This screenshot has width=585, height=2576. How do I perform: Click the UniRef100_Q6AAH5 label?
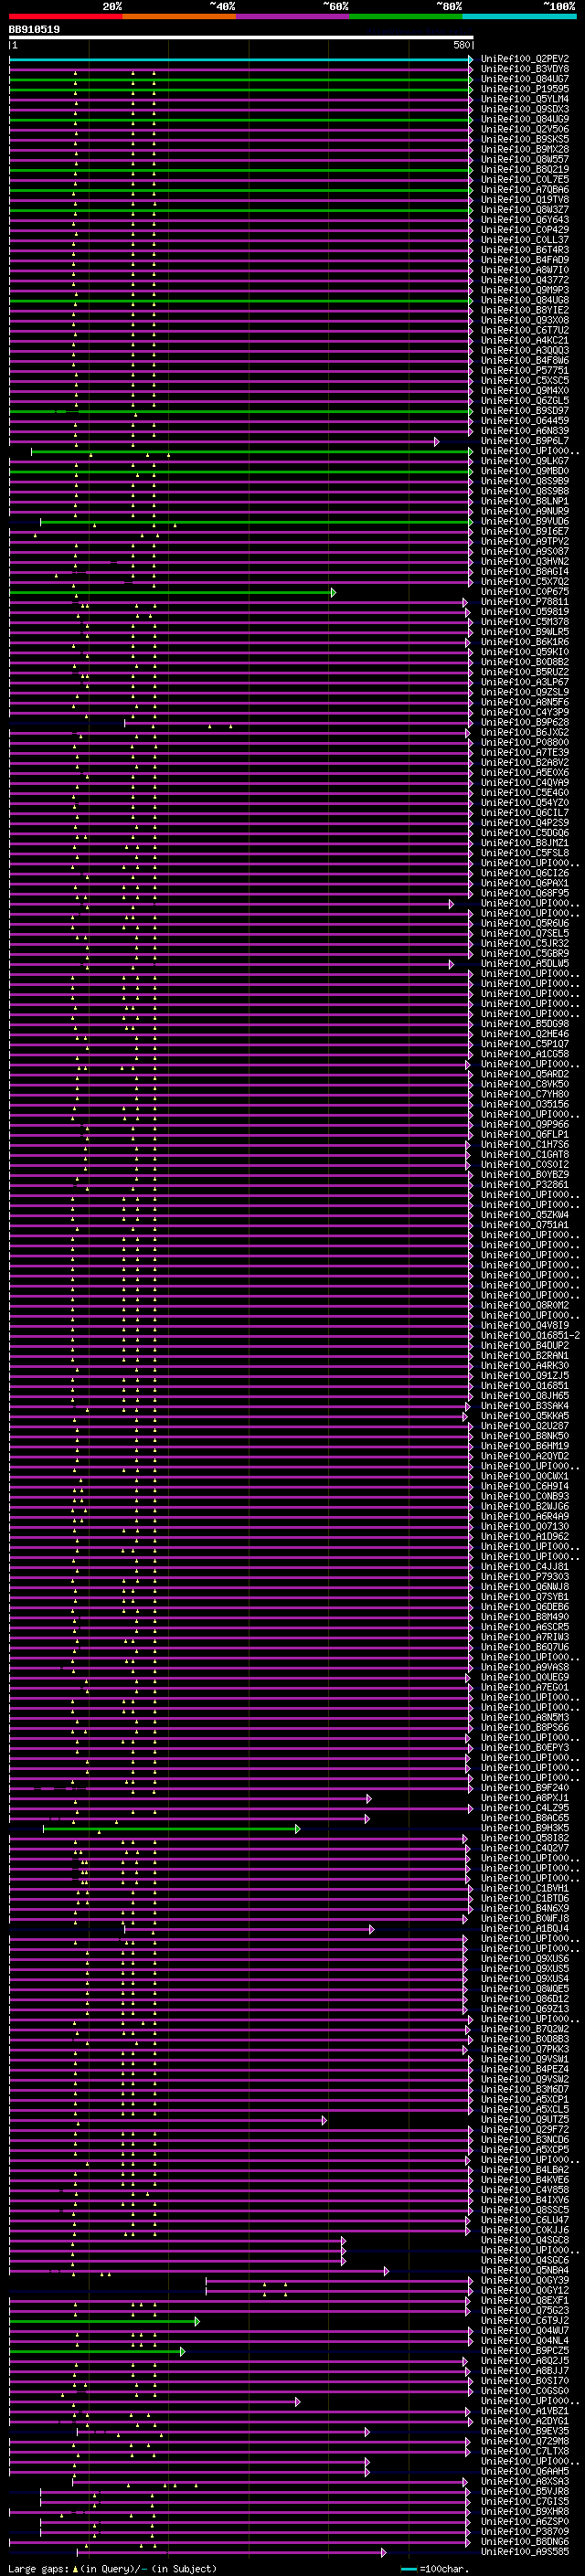tap(525, 2472)
